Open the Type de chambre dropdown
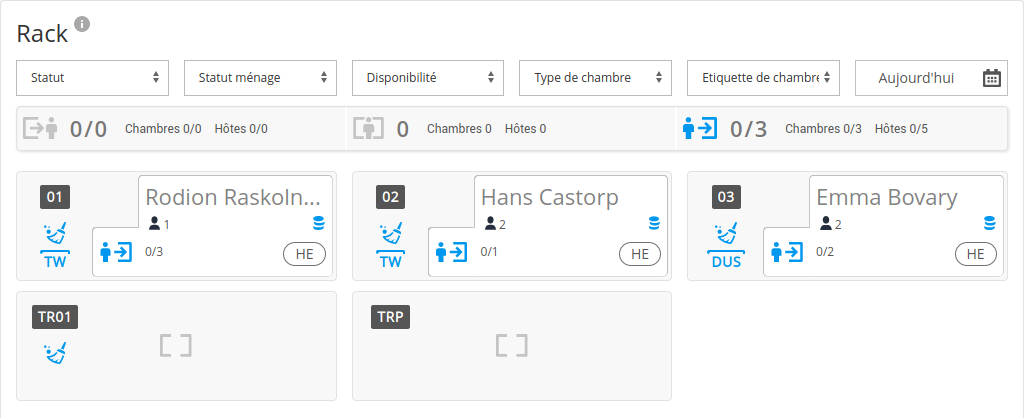The image size is (1024, 418). [596, 78]
